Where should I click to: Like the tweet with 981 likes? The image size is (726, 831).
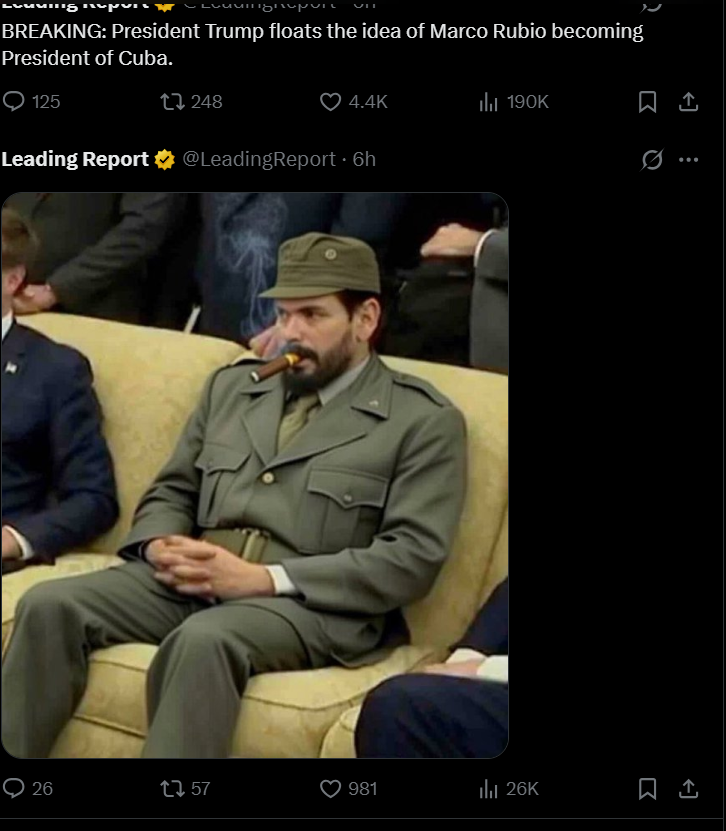pyautogui.click(x=331, y=788)
